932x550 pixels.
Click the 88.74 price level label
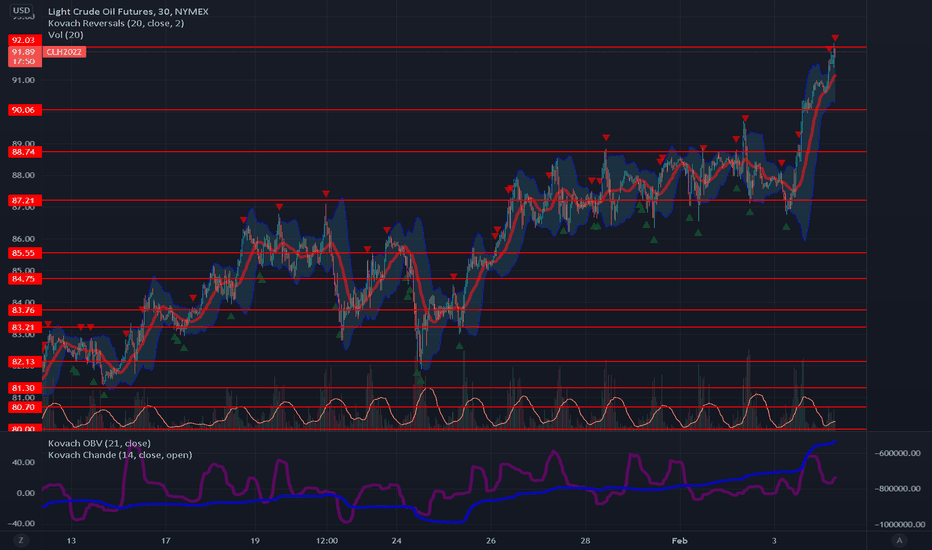click(24, 152)
